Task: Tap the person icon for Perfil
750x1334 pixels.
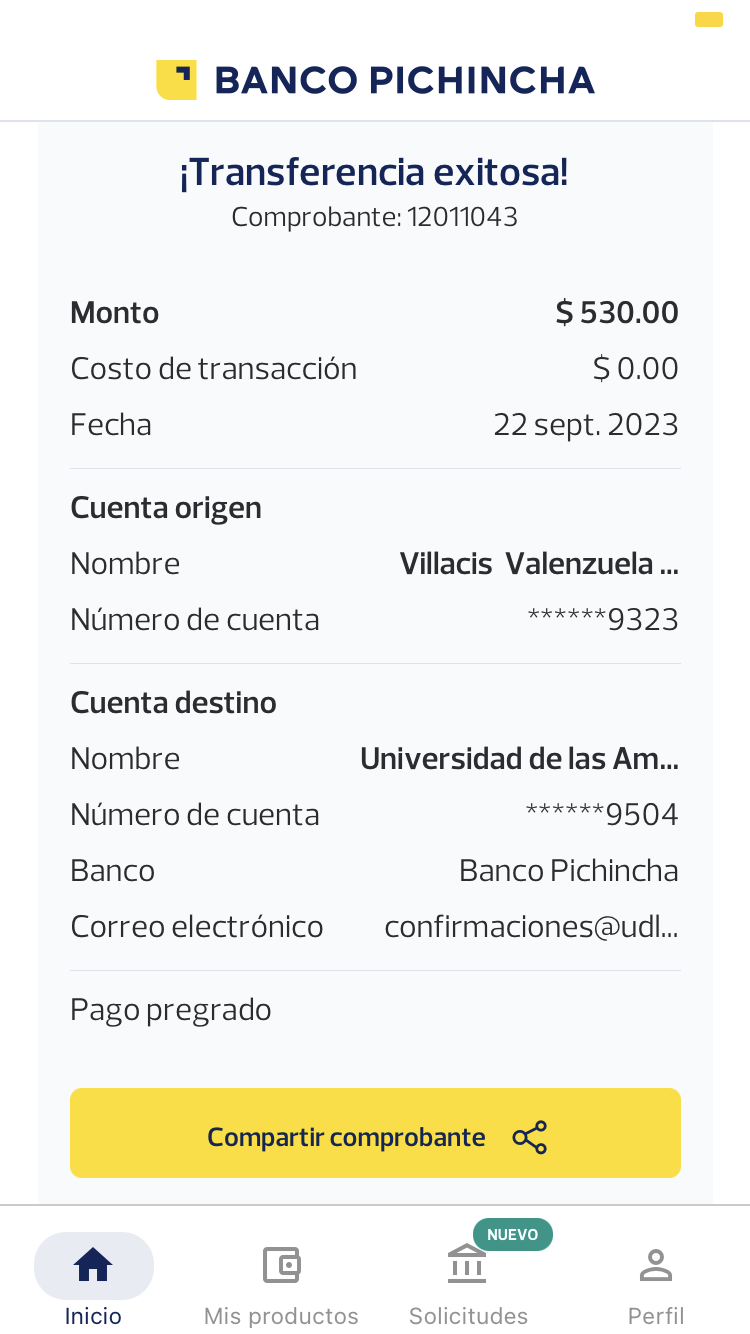Action: pos(656,1265)
